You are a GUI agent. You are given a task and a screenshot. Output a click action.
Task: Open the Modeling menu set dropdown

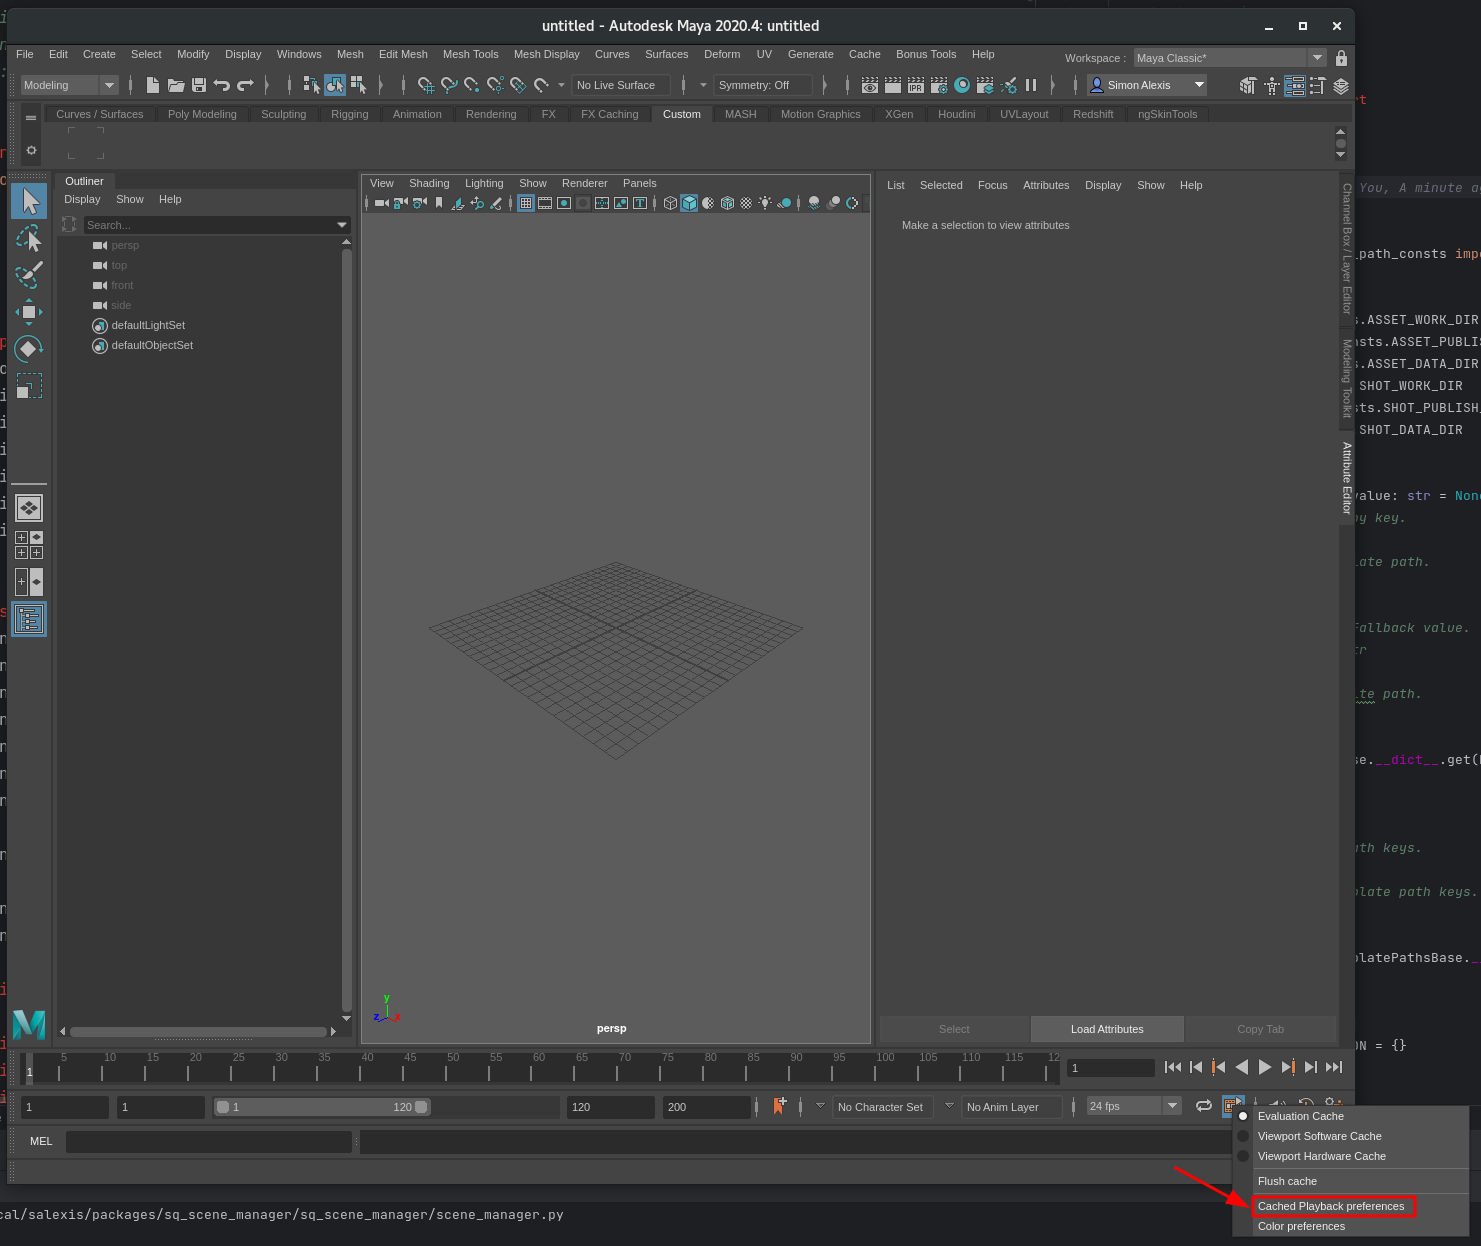click(70, 85)
